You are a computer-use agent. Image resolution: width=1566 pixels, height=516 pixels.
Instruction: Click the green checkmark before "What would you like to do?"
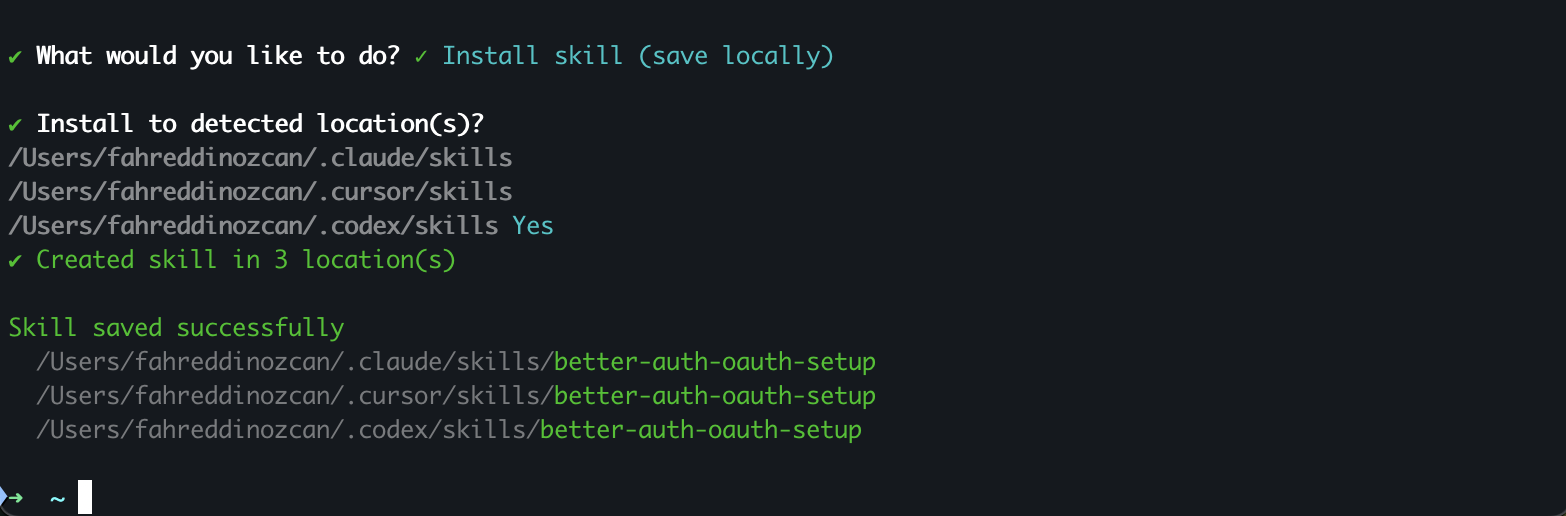15,56
